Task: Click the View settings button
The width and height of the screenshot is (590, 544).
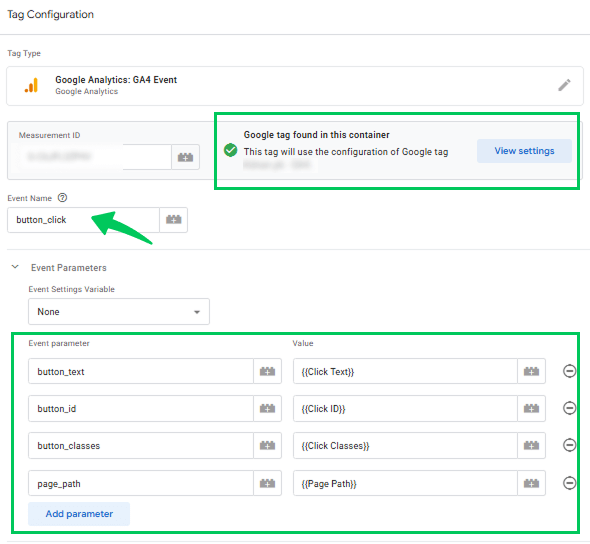Action: click(524, 151)
